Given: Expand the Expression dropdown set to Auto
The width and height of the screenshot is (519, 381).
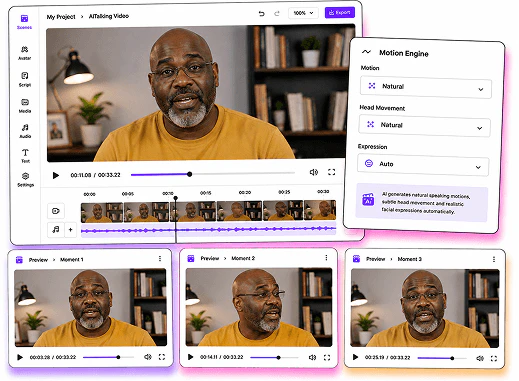Looking at the screenshot, I should [x=423, y=165].
